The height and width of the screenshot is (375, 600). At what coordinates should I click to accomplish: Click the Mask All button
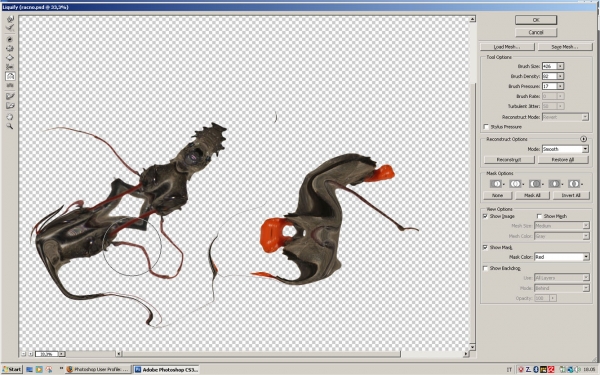[x=532, y=196]
